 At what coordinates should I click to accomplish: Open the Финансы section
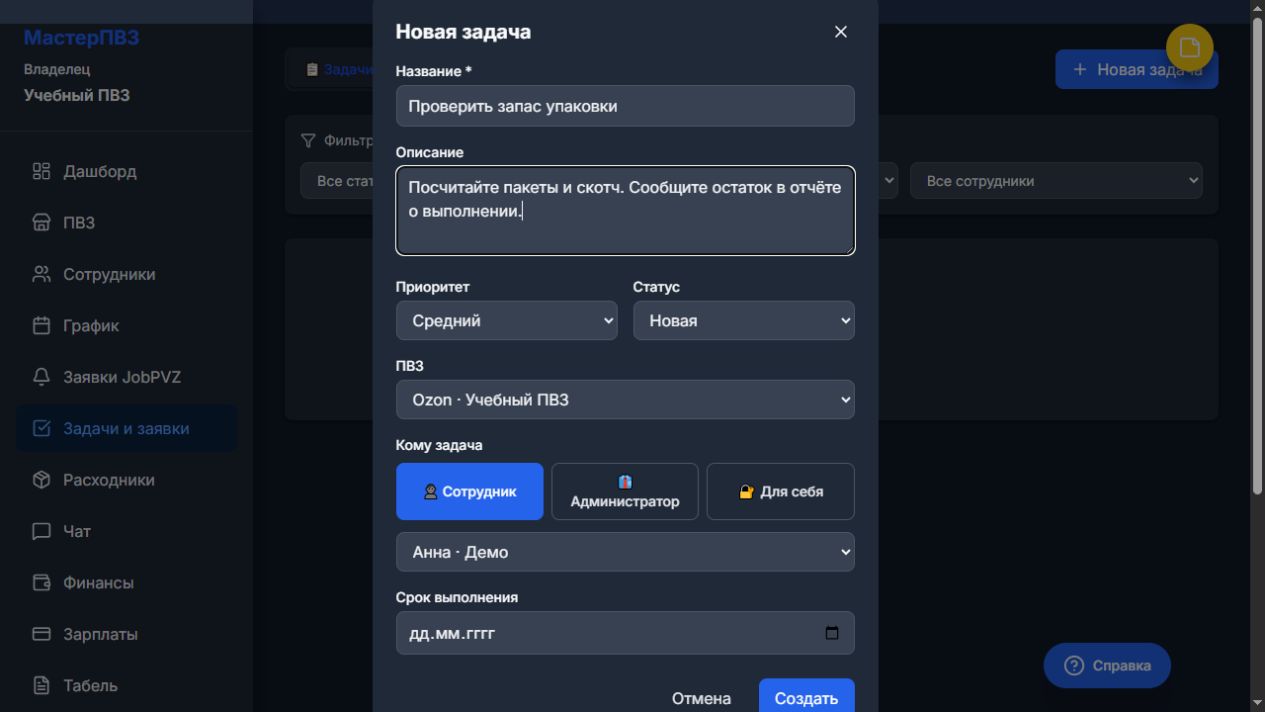(x=126, y=583)
